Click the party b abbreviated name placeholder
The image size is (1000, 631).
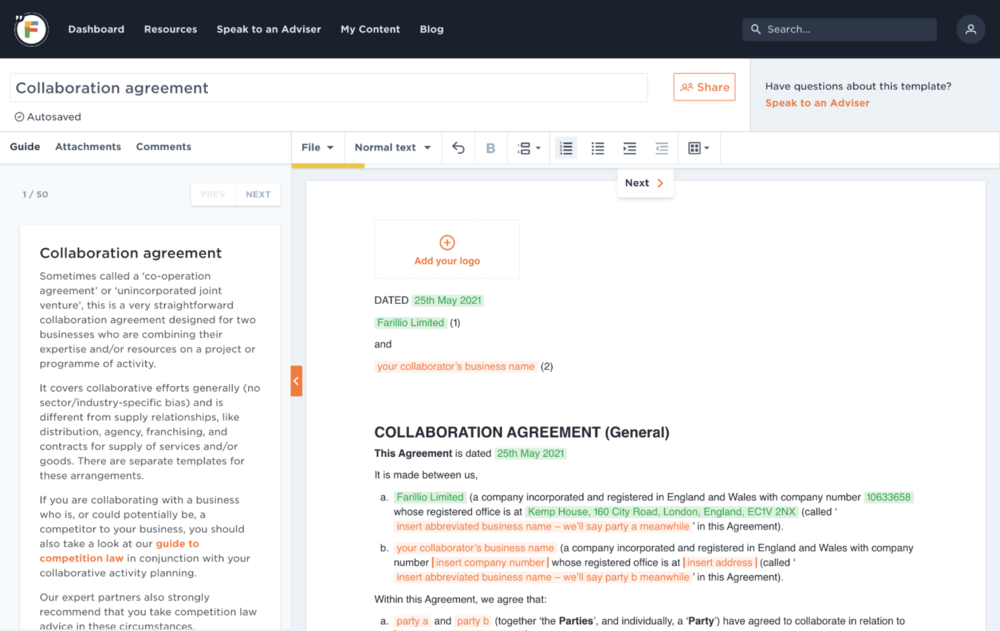[543, 577]
